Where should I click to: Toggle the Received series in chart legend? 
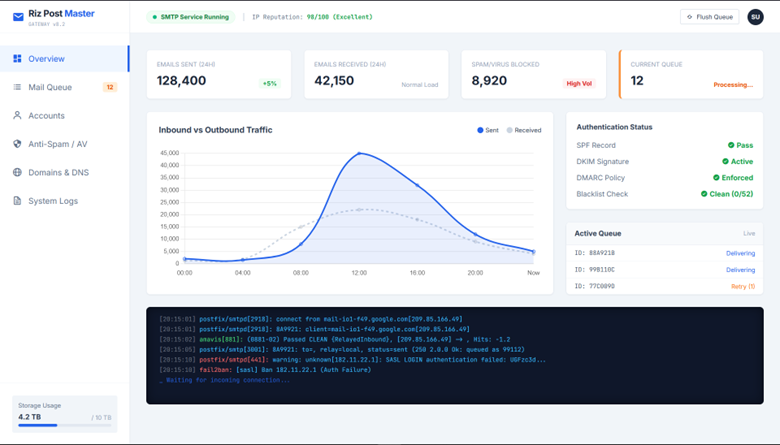click(524, 130)
